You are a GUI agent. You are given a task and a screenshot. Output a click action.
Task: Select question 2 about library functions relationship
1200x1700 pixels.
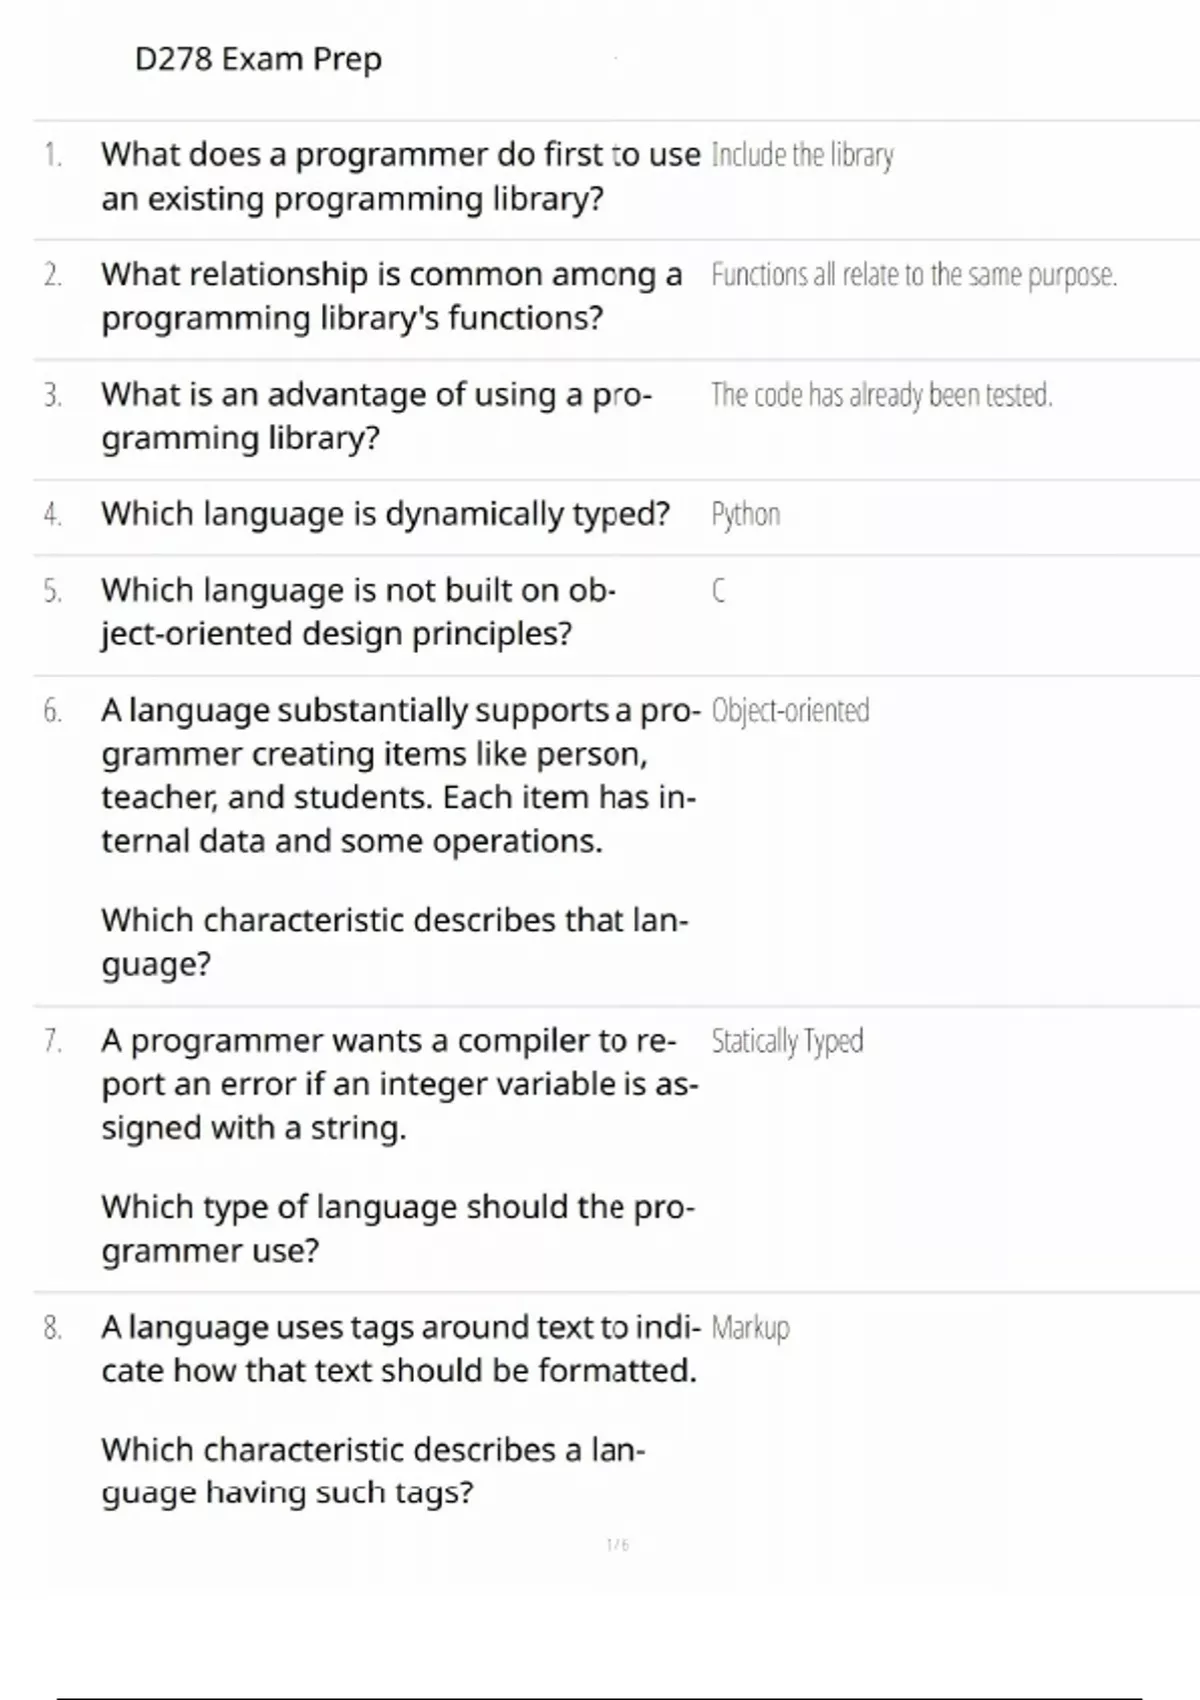pyautogui.click(x=392, y=296)
